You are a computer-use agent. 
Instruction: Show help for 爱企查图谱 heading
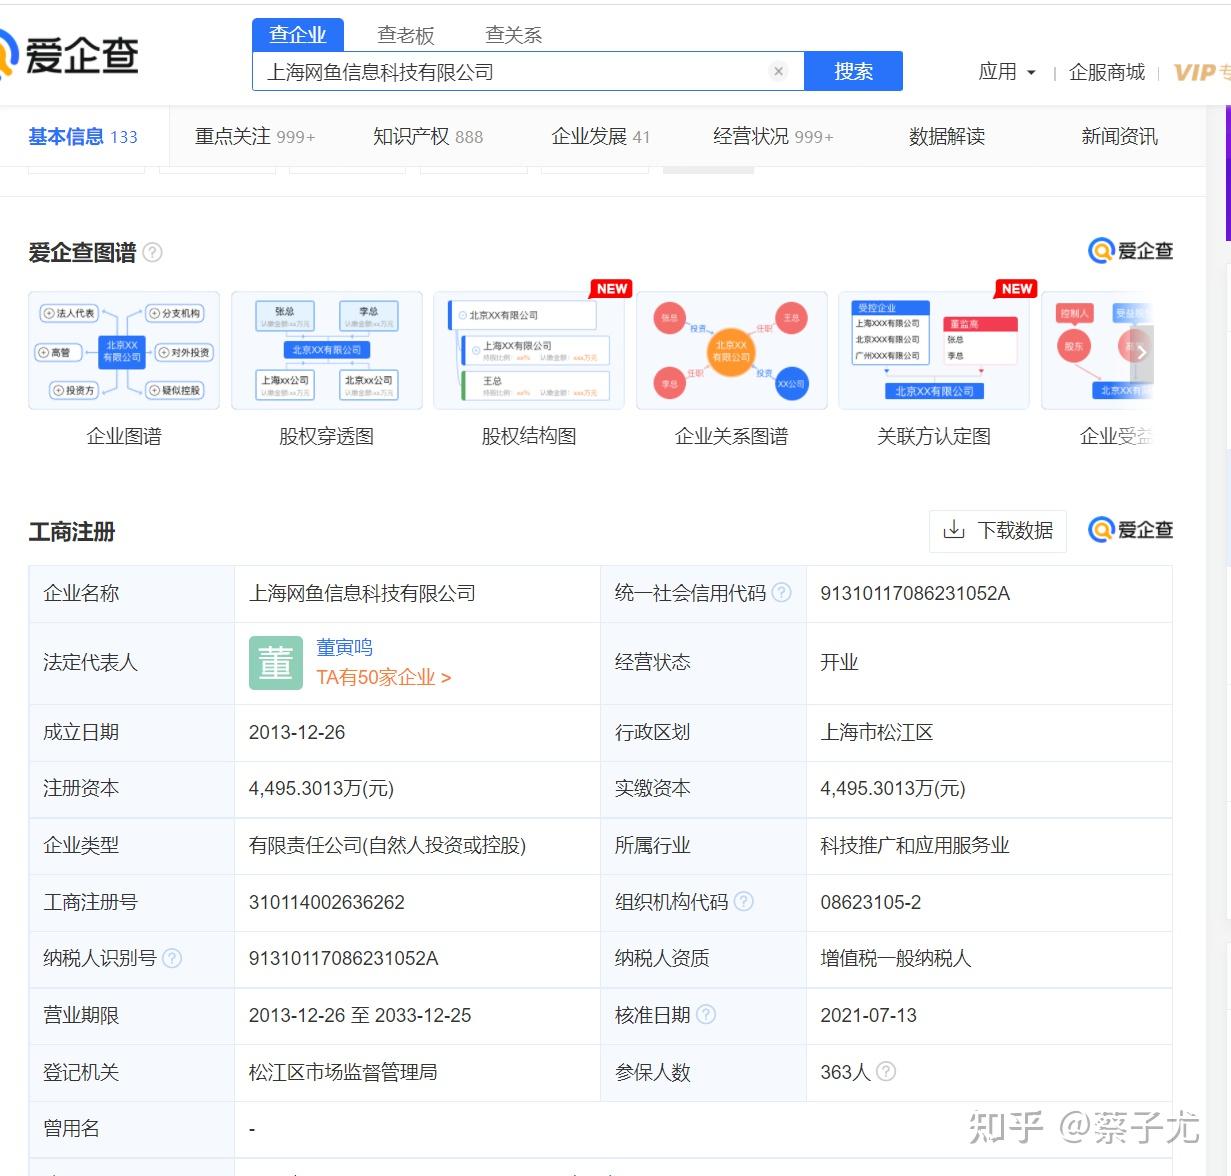[152, 252]
